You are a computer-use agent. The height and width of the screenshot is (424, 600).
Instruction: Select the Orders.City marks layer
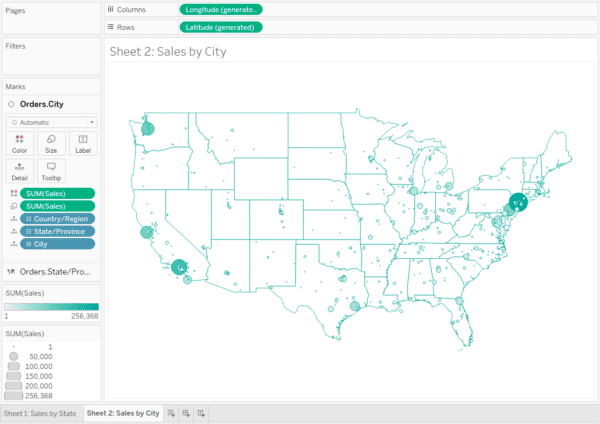[x=45, y=102]
